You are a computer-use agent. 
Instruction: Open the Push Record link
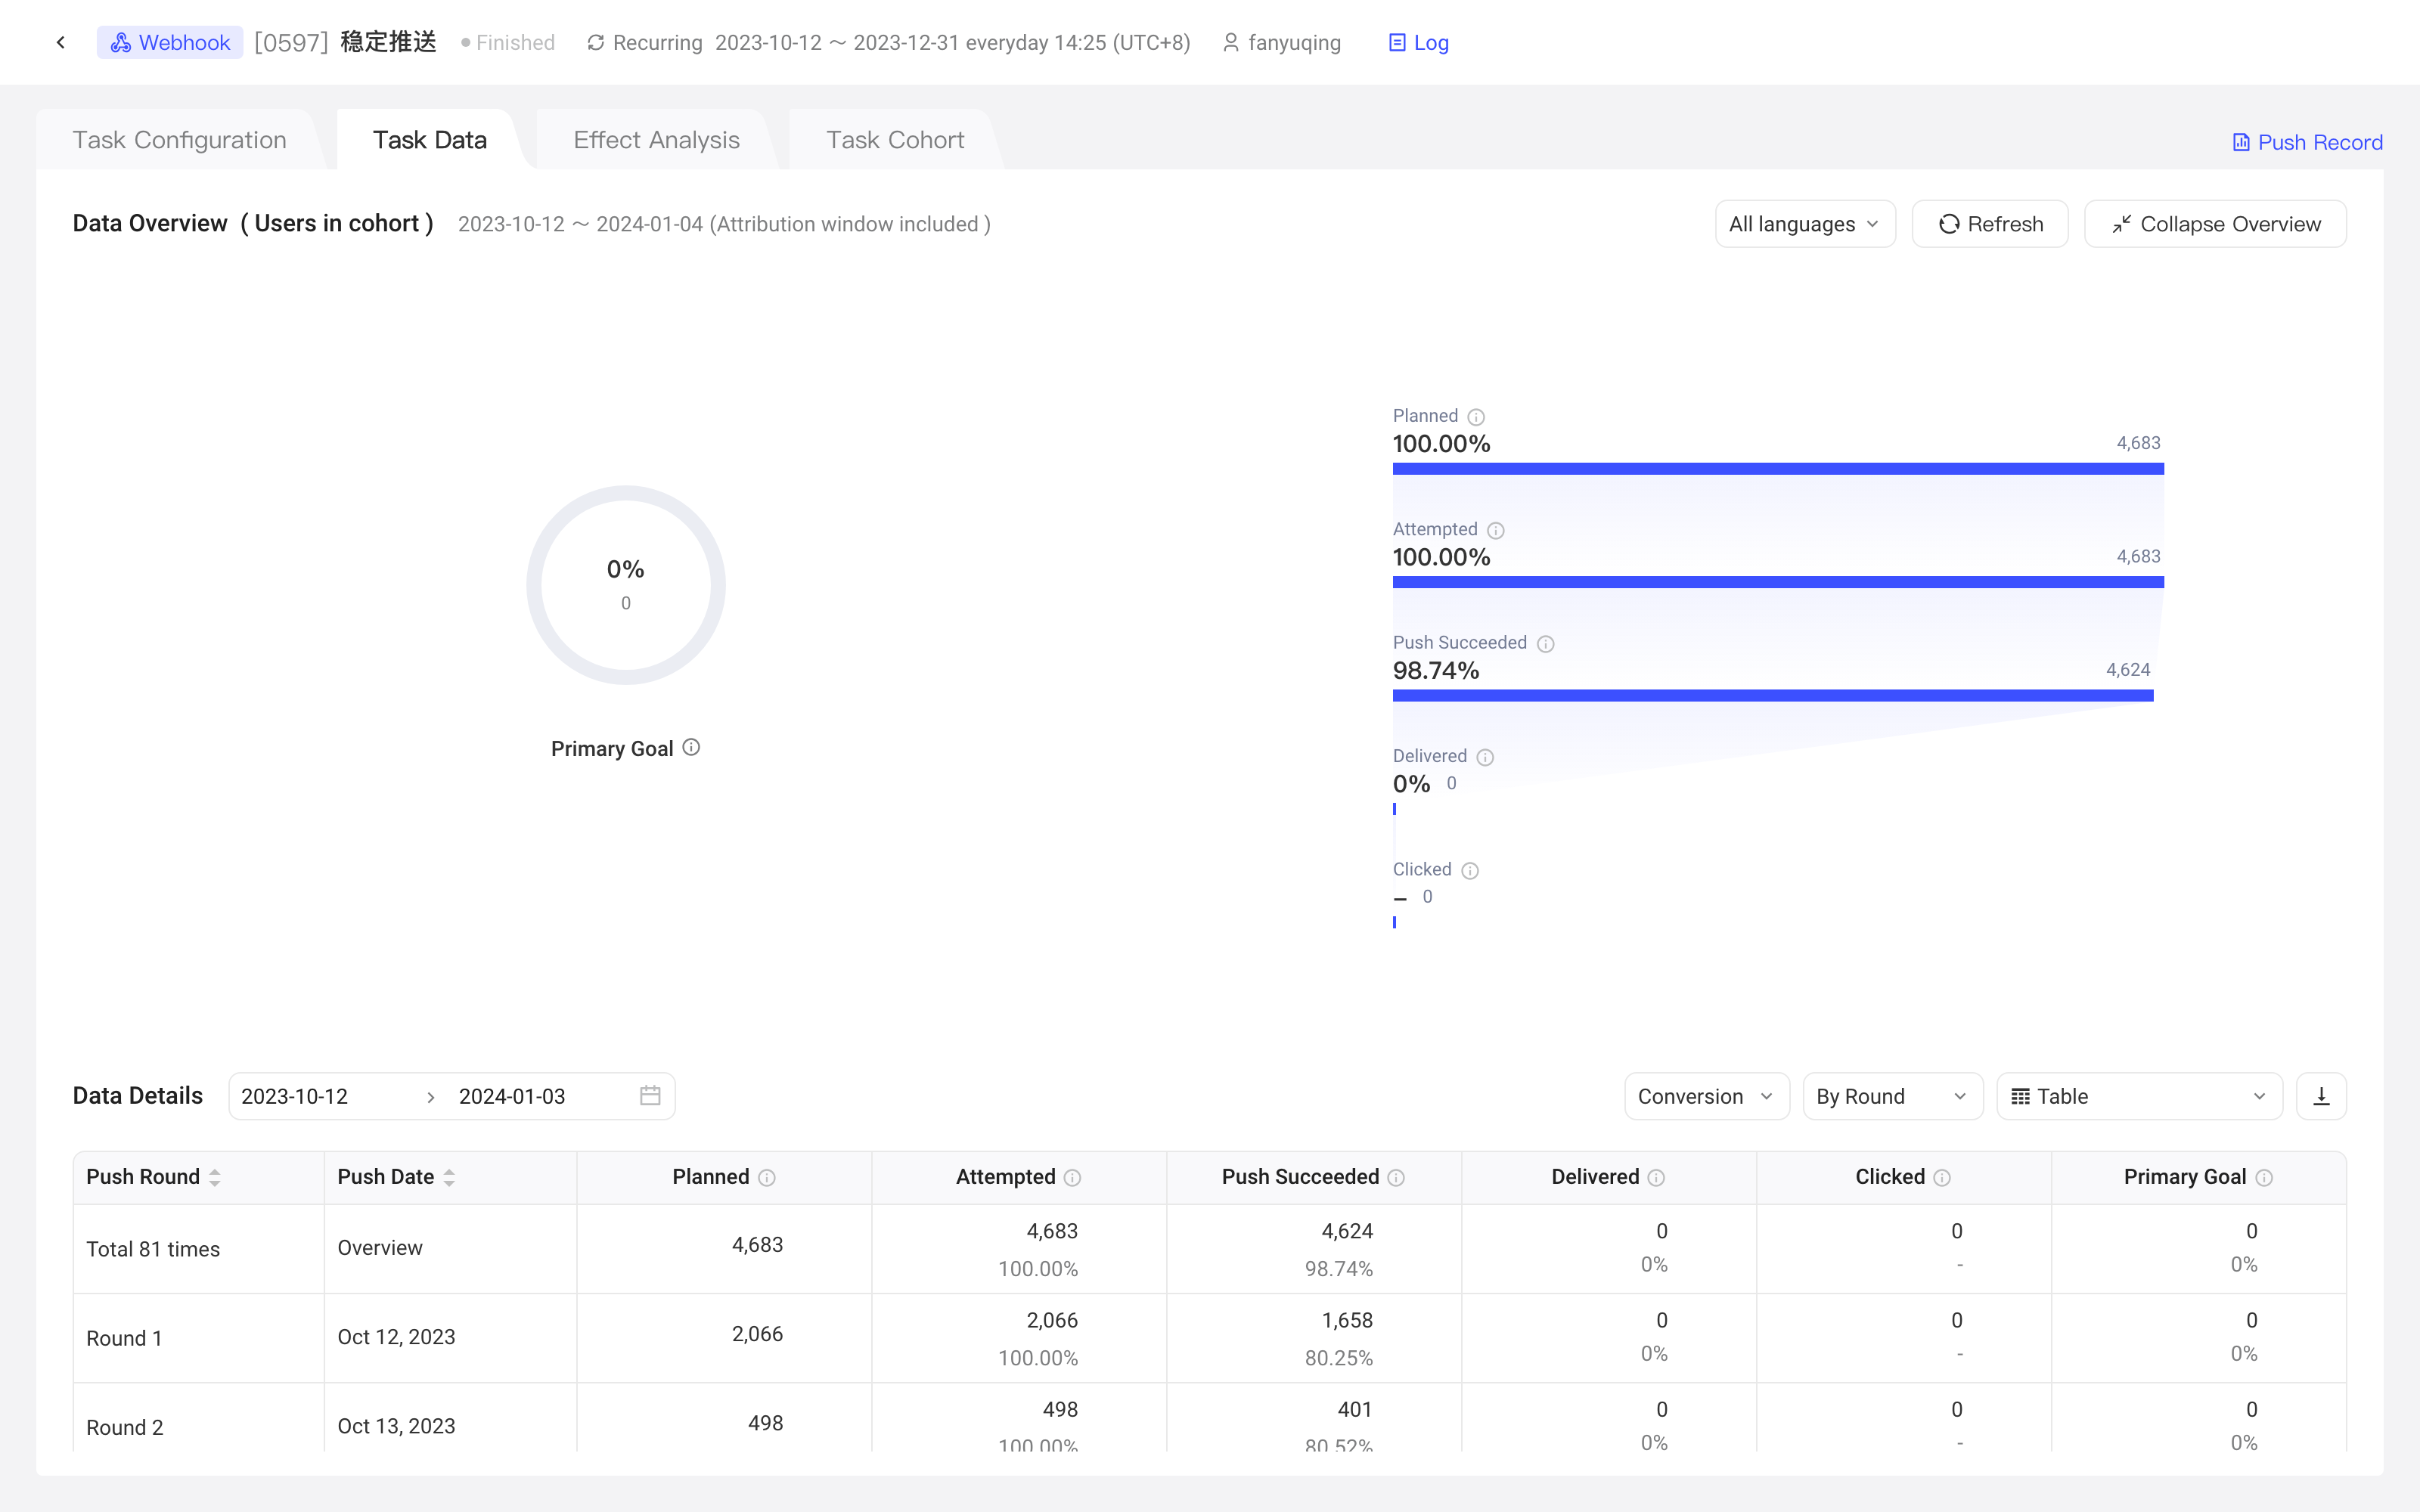(2307, 142)
